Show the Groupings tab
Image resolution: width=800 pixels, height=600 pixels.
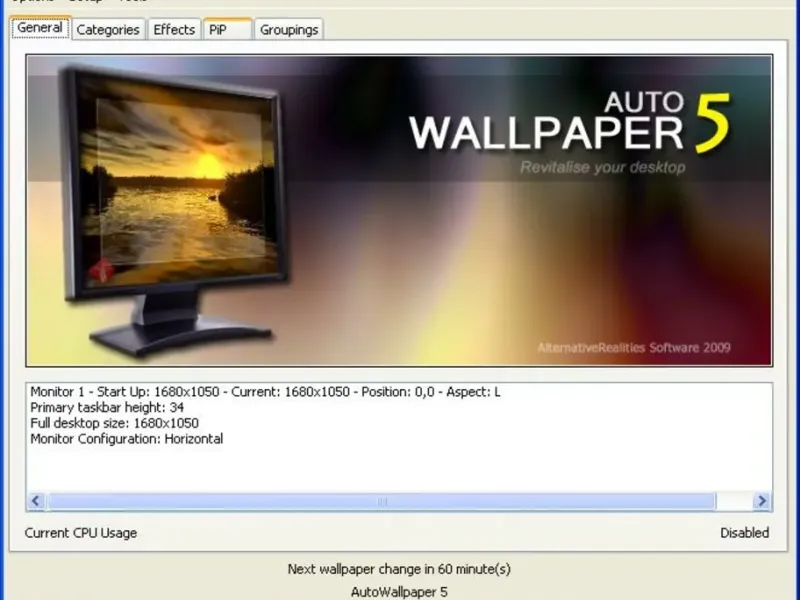point(289,30)
